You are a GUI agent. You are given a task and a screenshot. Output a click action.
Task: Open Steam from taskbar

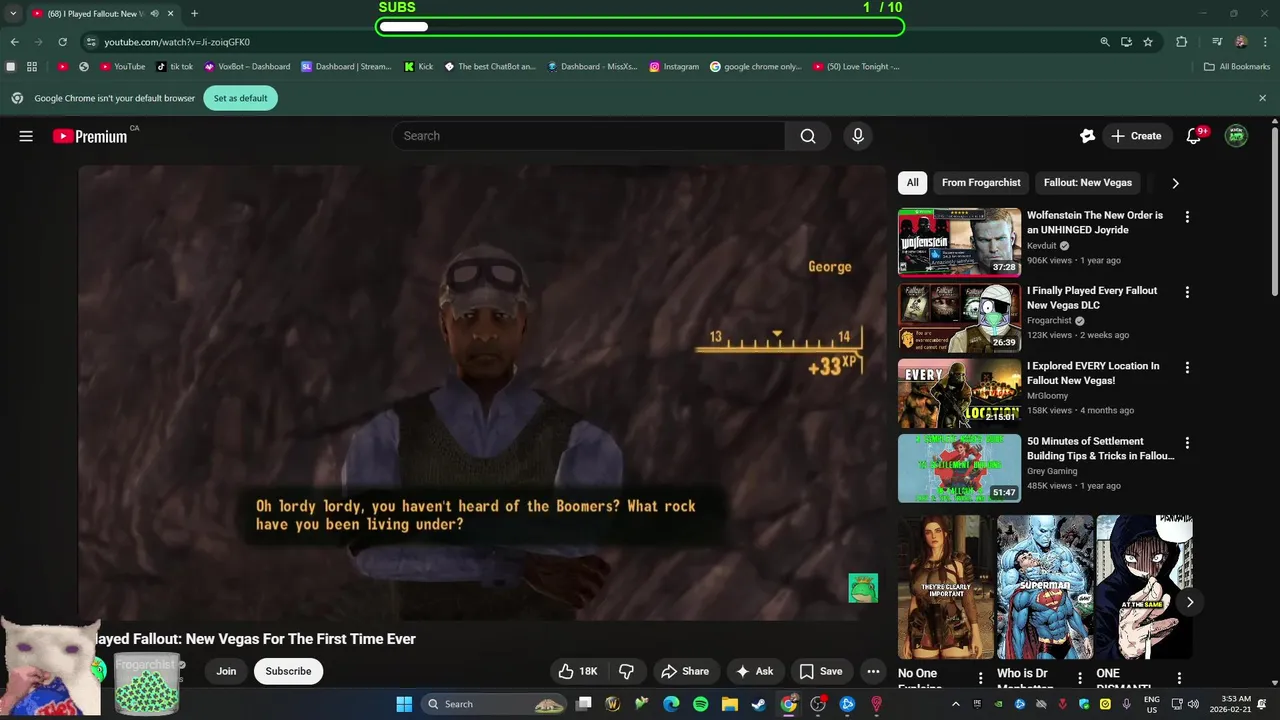pyautogui.click(x=759, y=704)
